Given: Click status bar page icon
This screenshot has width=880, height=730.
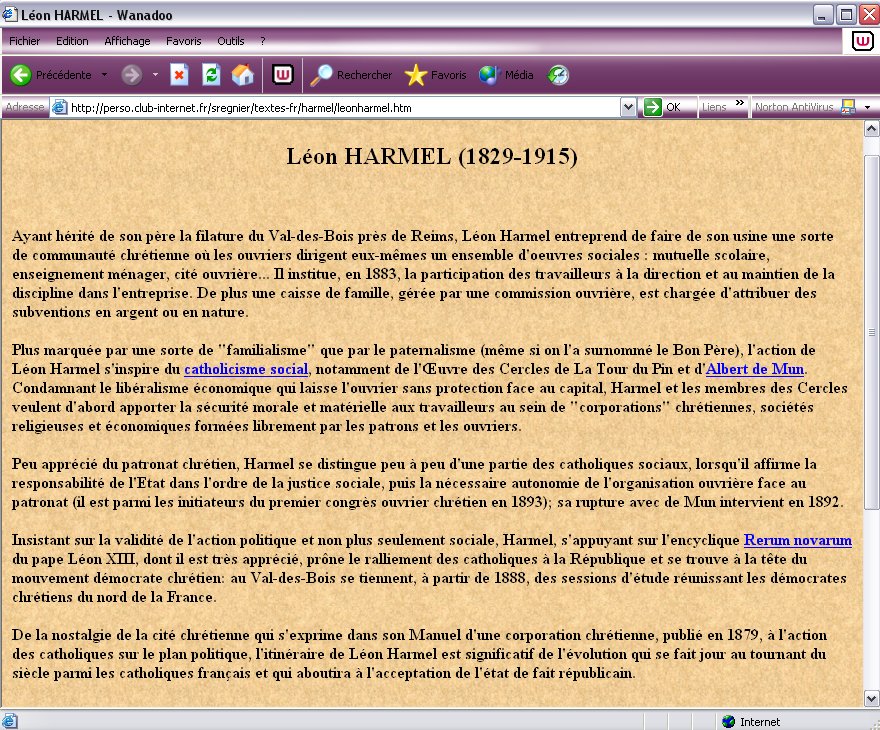Looking at the screenshot, I should [x=9, y=722].
